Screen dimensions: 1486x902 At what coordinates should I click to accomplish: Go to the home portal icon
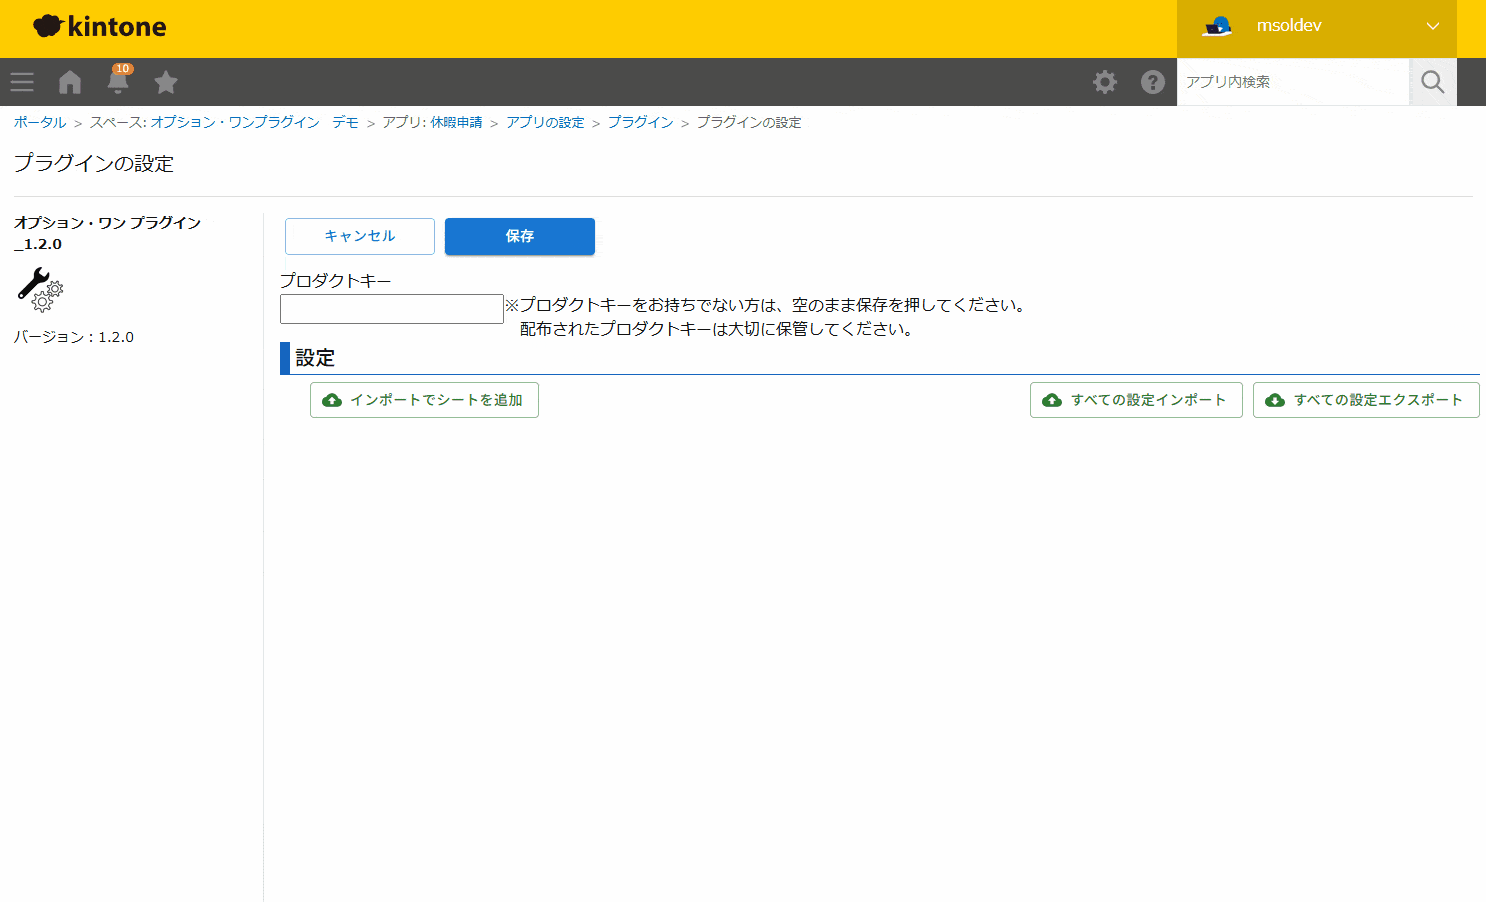point(70,82)
